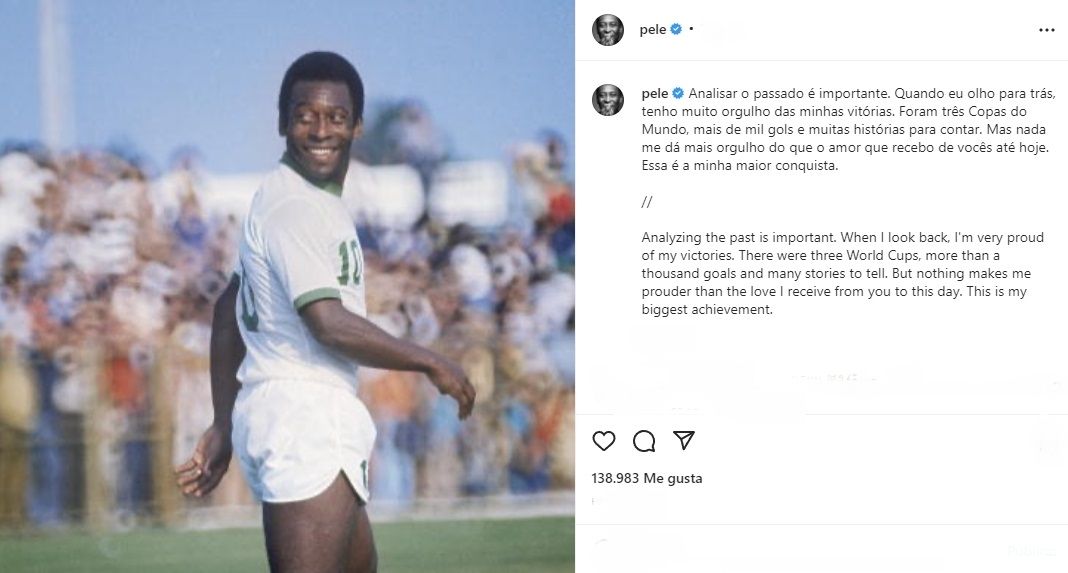This screenshot has width=1068, height=573.
Task: Click the profile avatar next to the caption
Action: [607, 100]
